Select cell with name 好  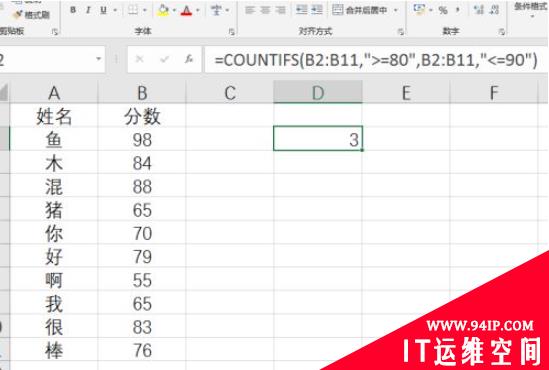click(x=54, y=256)
